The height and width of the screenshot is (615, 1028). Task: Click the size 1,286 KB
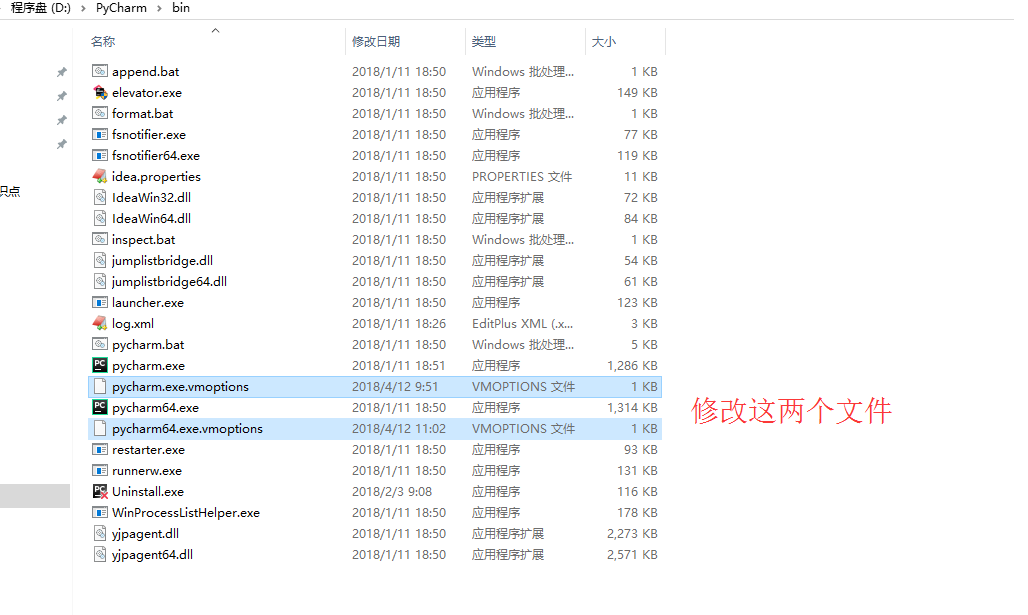pyautogui.click(x=632, y=365)
